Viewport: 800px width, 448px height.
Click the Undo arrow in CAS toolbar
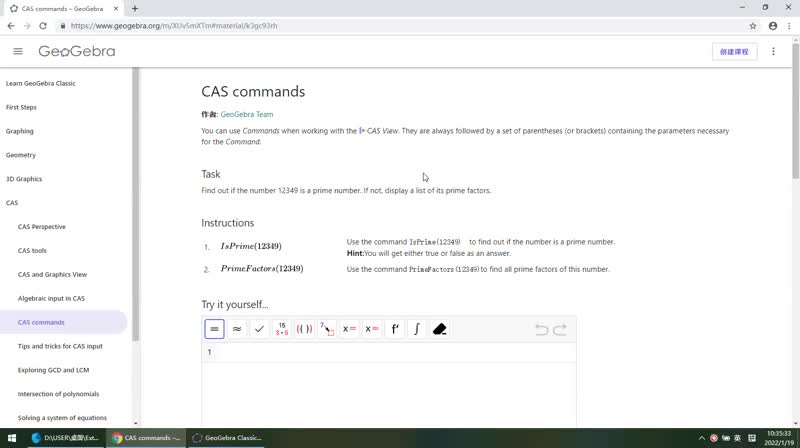click(x=541, y=330)
